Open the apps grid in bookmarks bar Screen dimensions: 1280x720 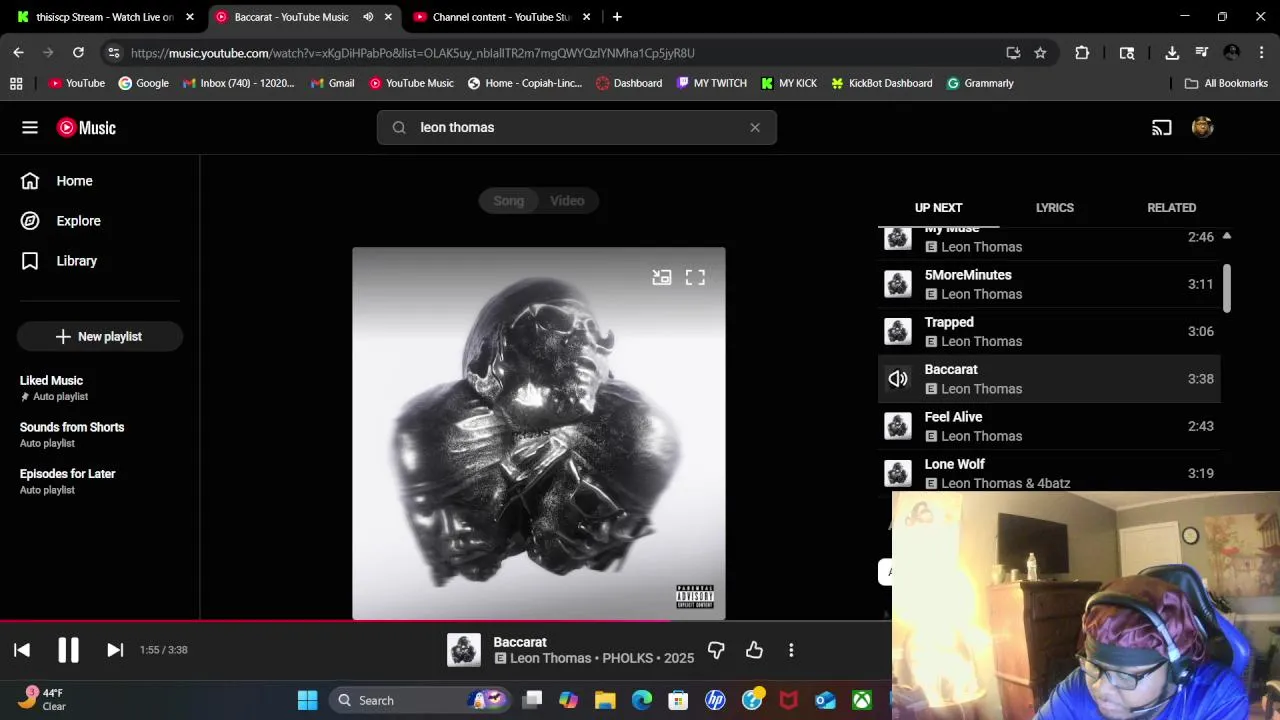[x=16, y=83]
